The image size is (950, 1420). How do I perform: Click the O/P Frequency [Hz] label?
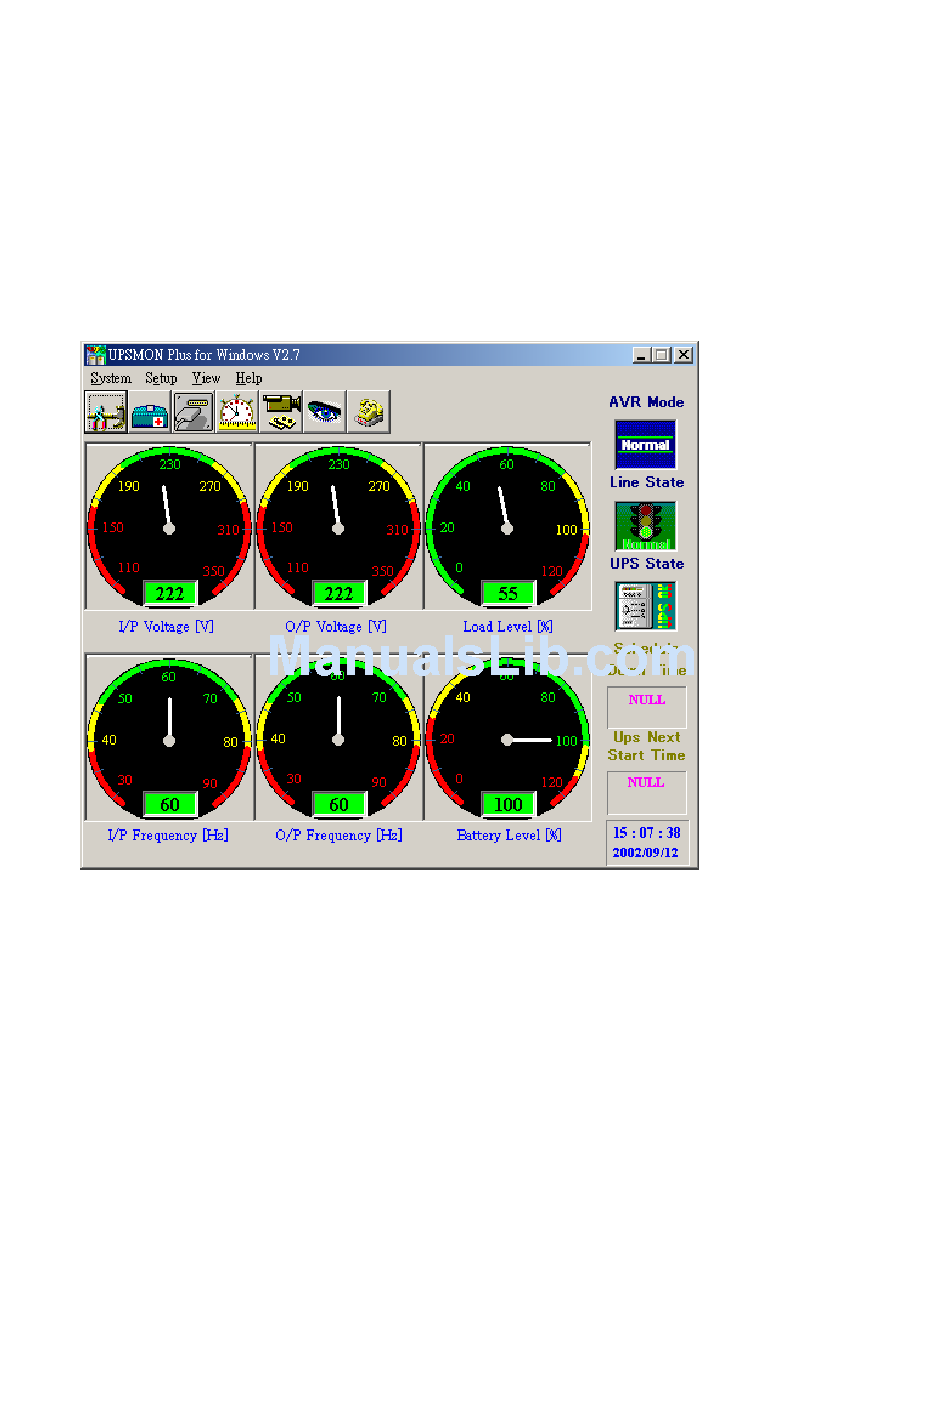tap(339, 835)
